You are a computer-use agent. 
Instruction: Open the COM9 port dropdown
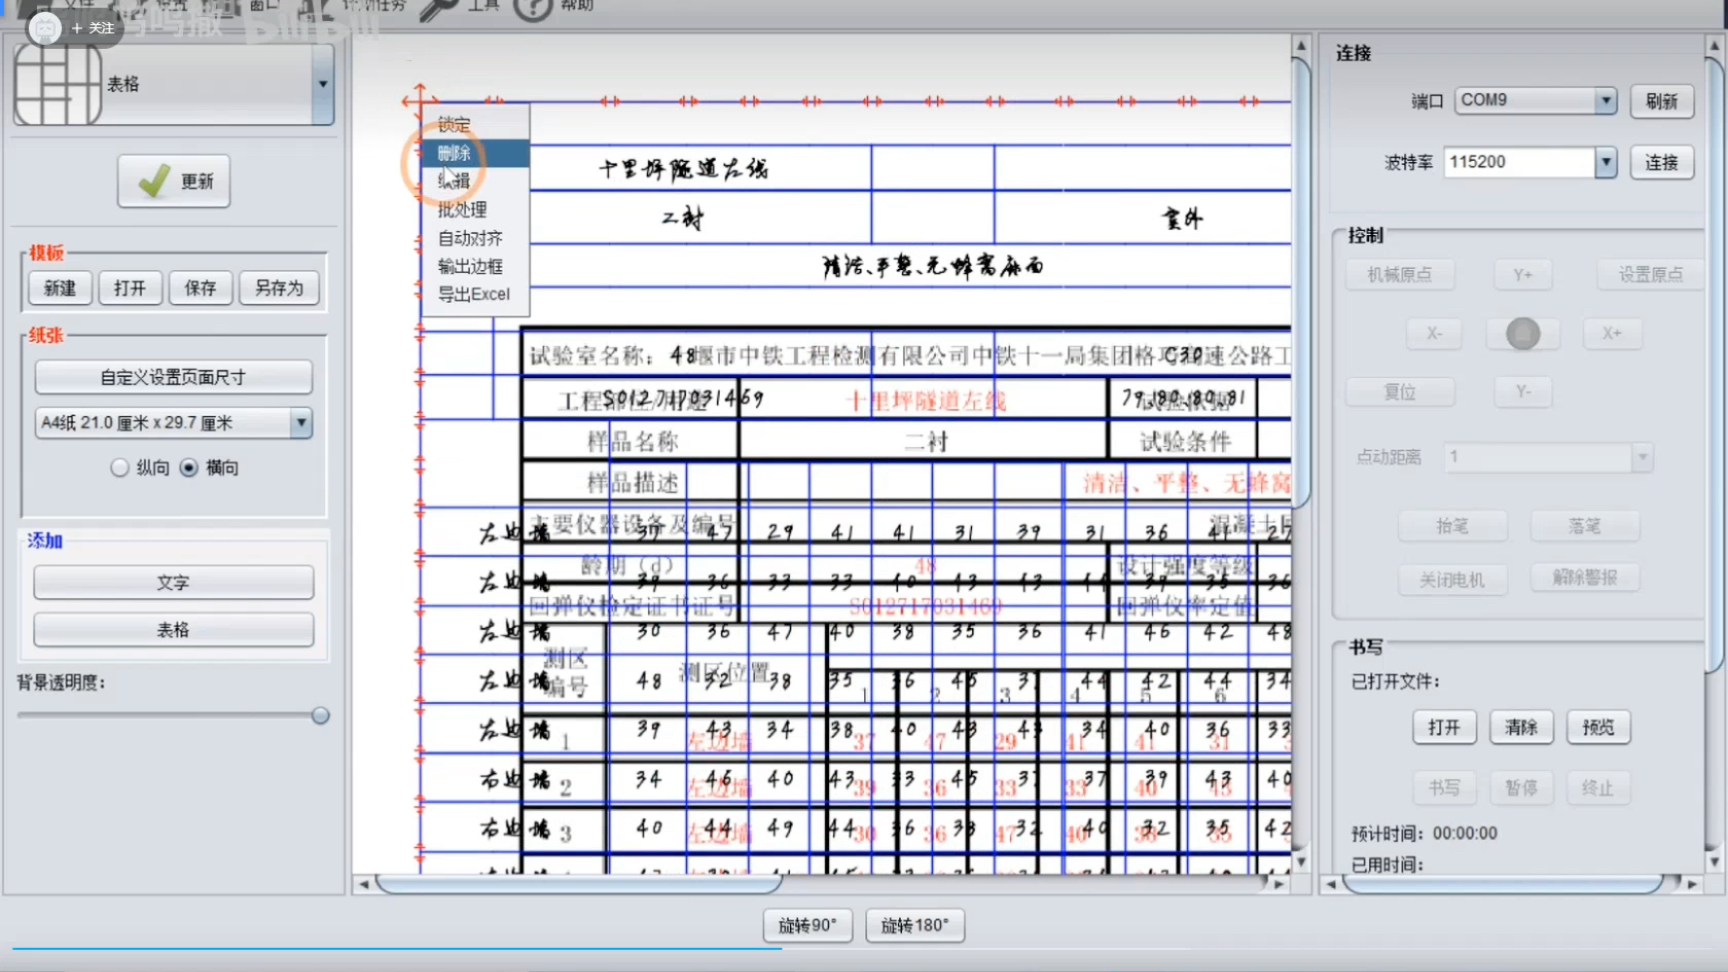coord(1605,100)
